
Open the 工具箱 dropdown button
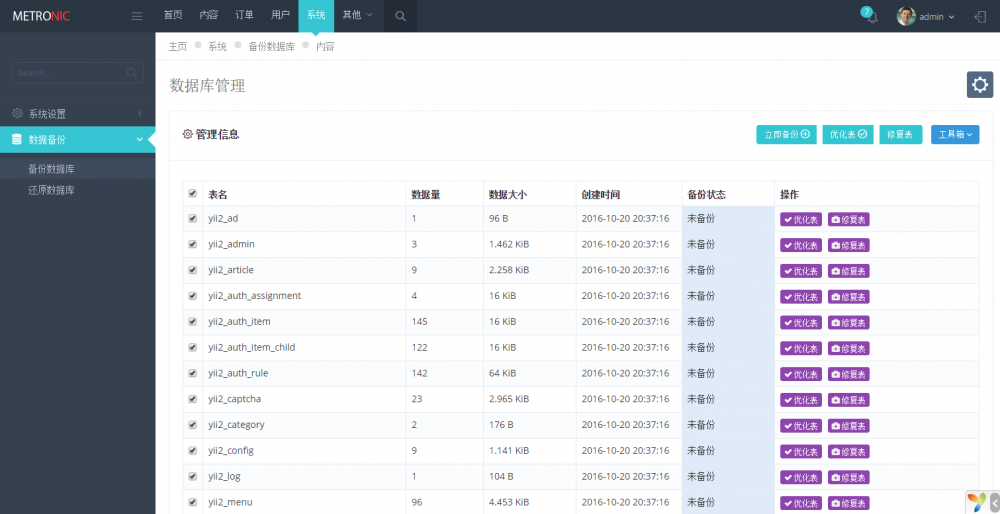click(955, 135)
